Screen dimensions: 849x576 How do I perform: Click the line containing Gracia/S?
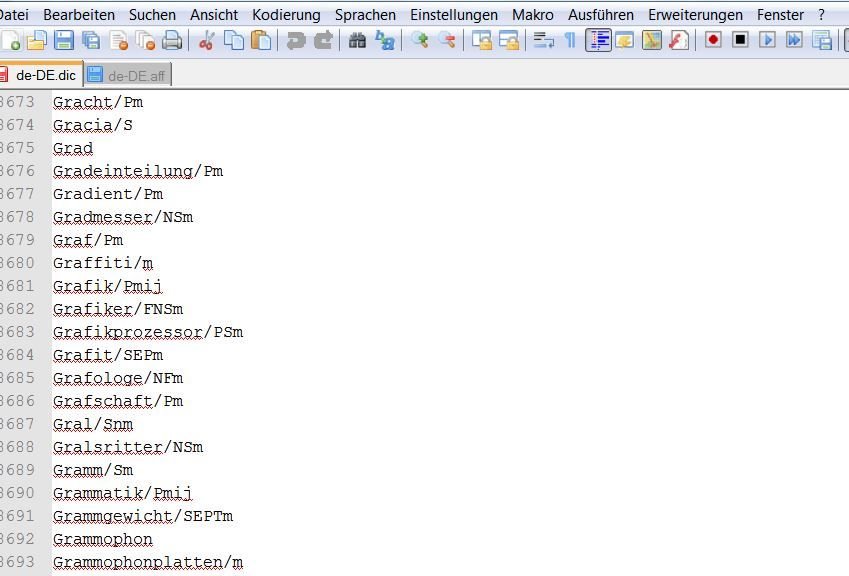93,125
